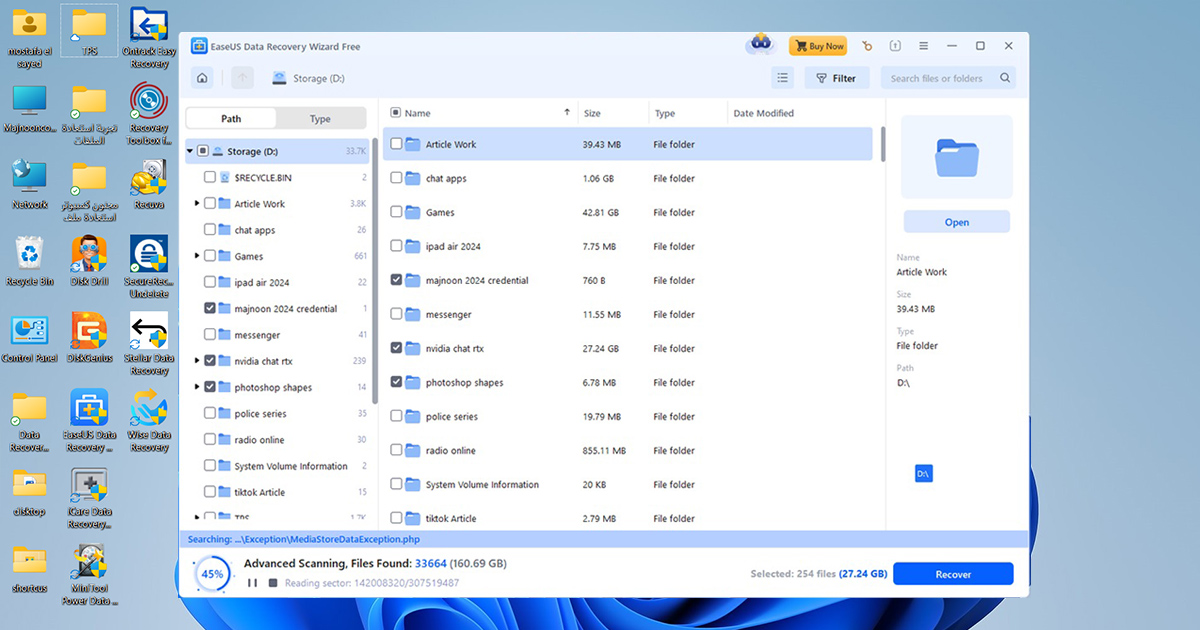Expand Article Work in the tree
The image size is (1200, 630).
[197, 204]
